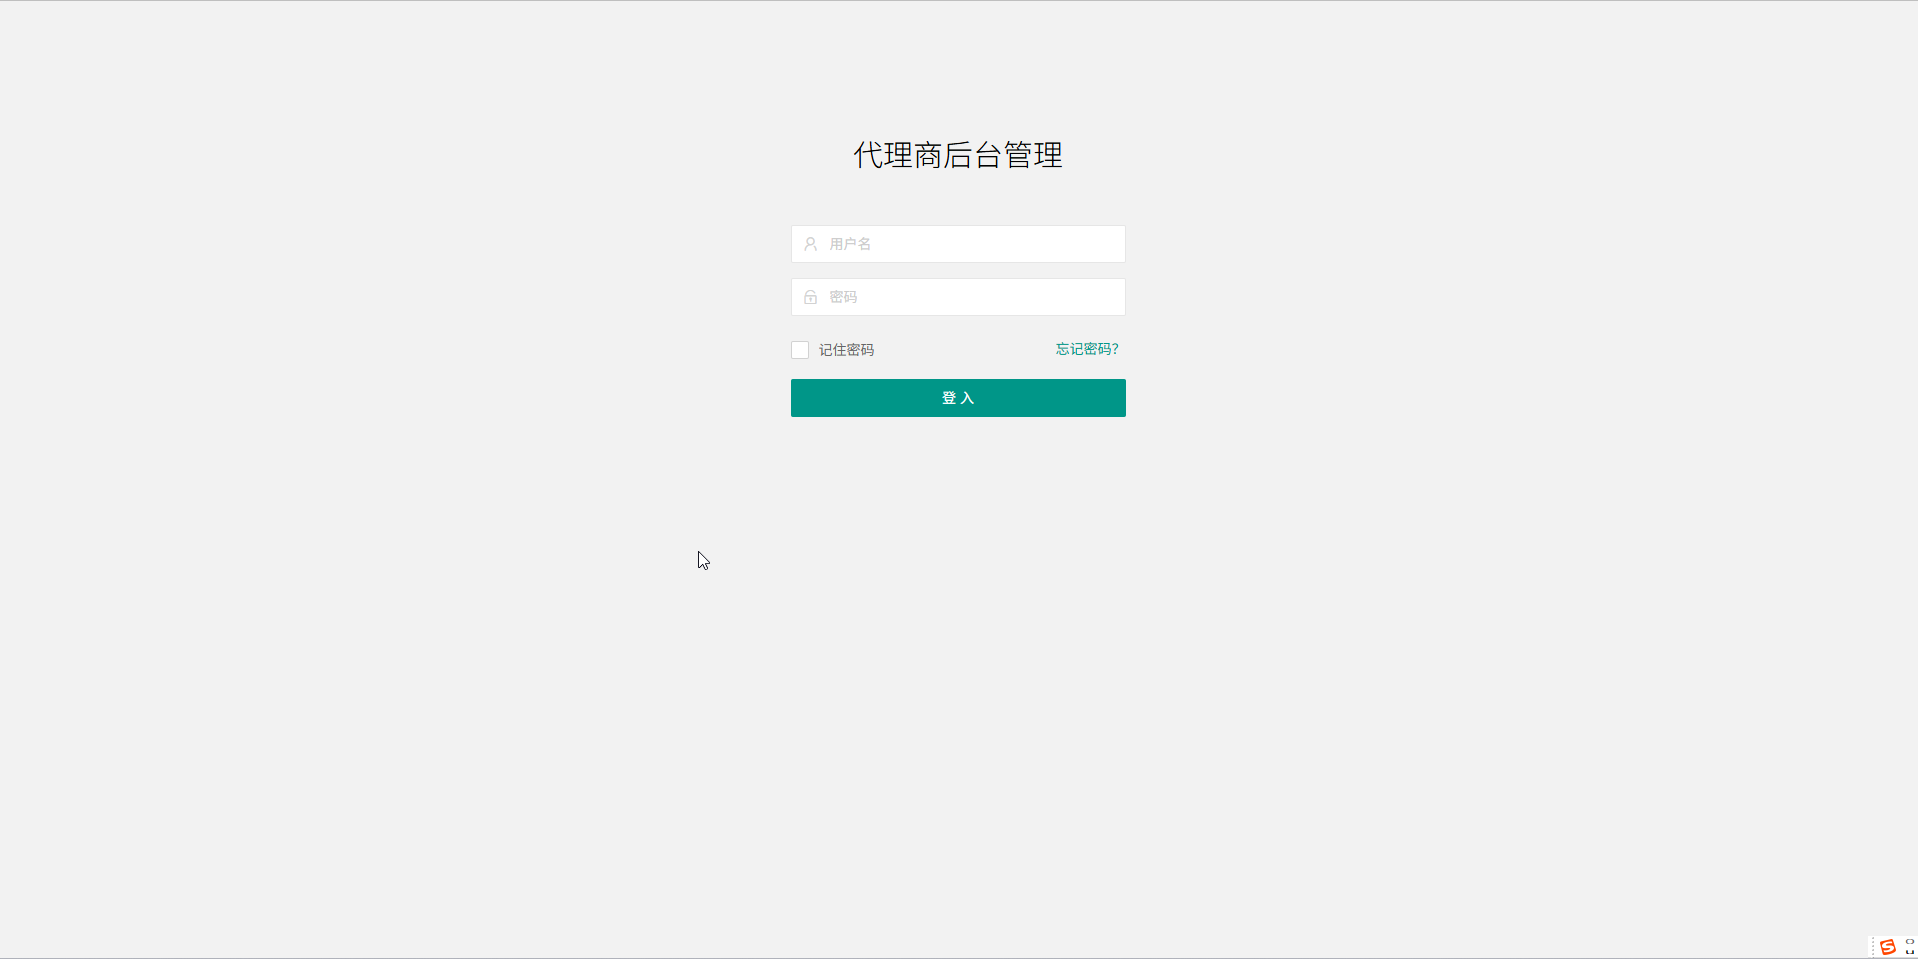
Task: Click the user avatar icon in username field
Action: 810,244
